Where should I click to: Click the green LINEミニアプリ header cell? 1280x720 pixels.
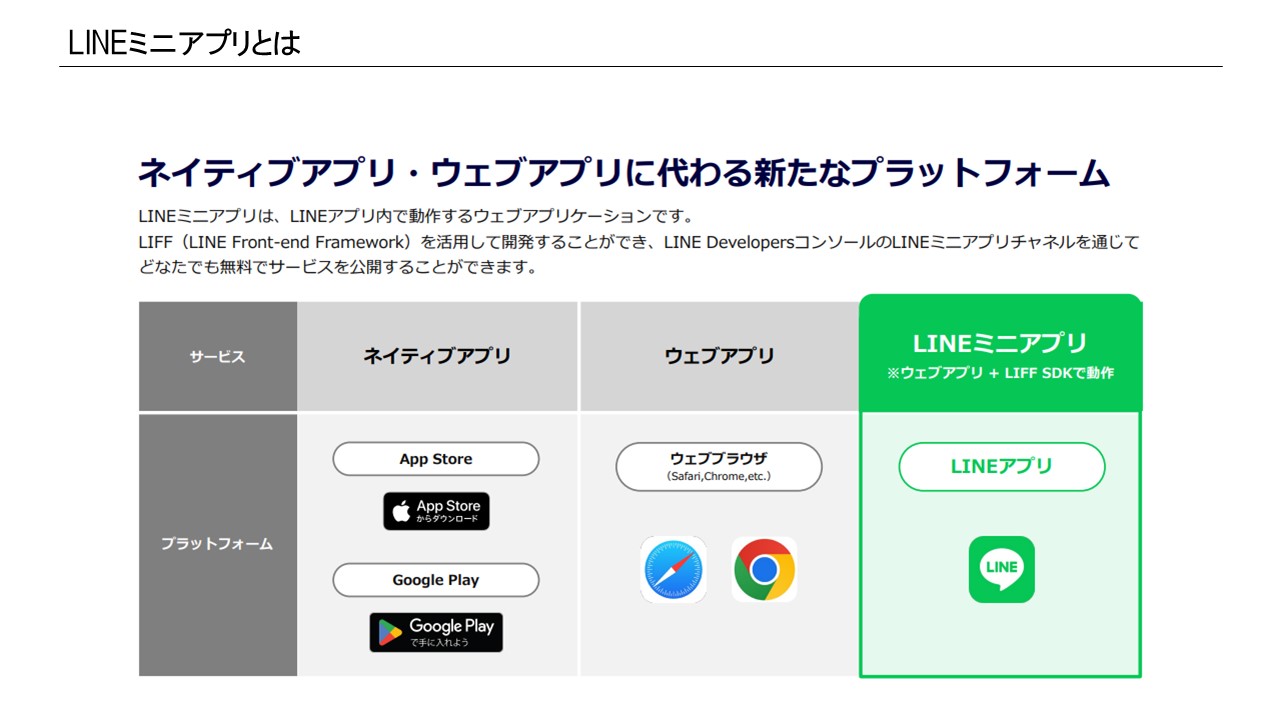(1000, 353)
